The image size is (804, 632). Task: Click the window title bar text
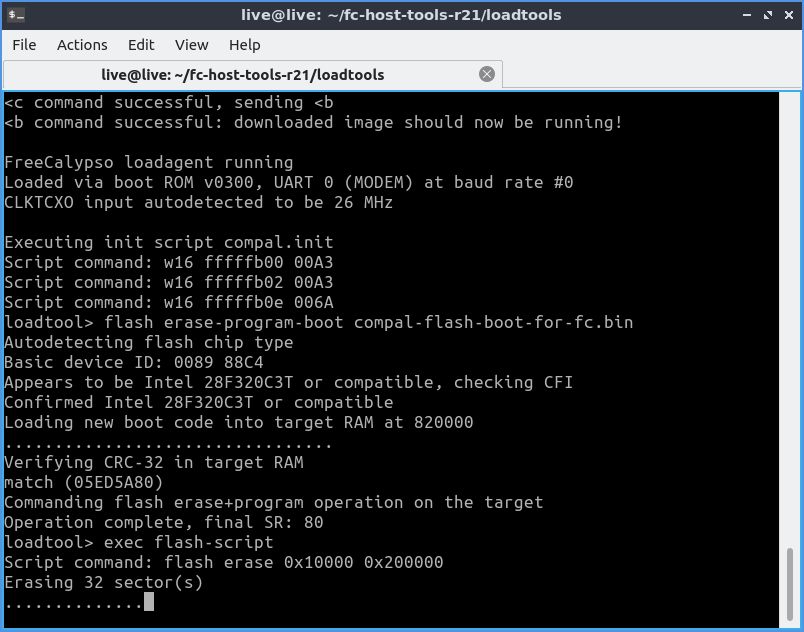point(401,15)
